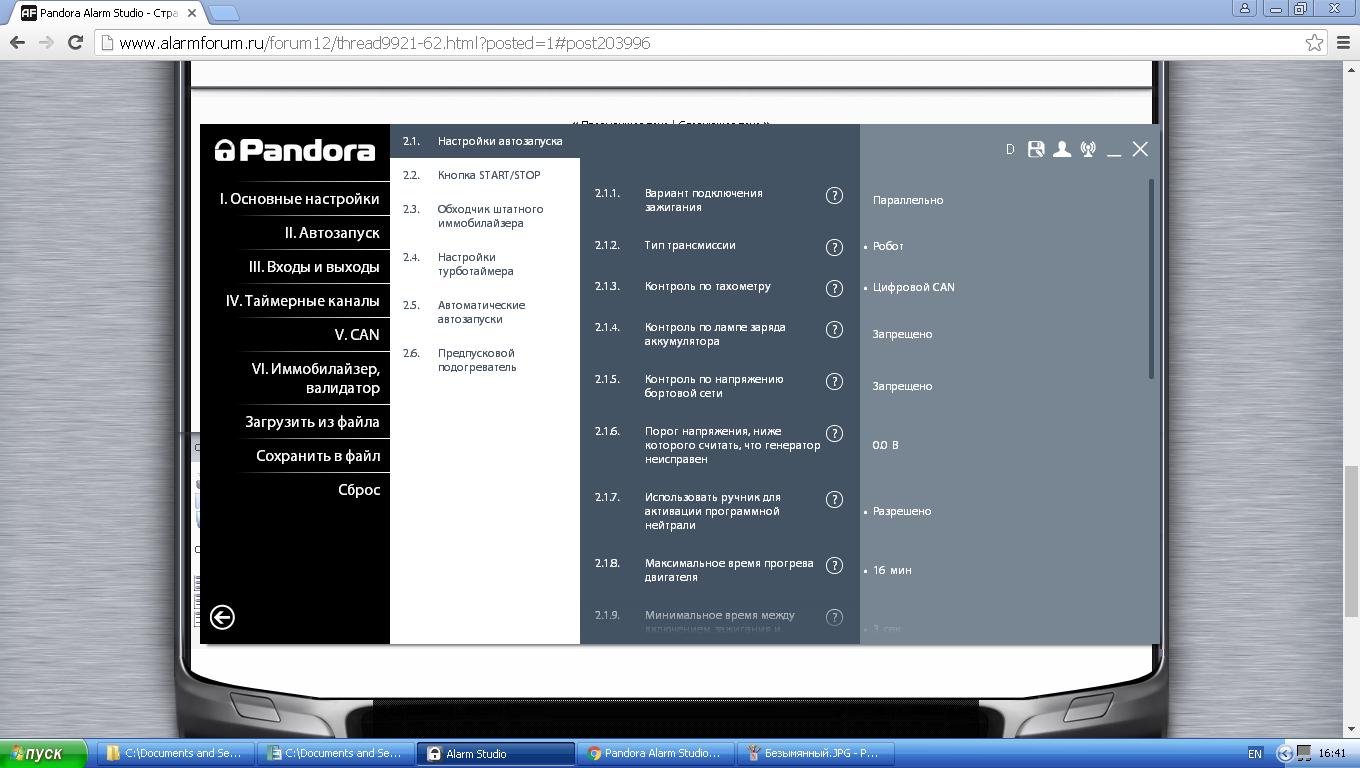Change Разрешено for handbrake neutral activation

coord(902,511)
